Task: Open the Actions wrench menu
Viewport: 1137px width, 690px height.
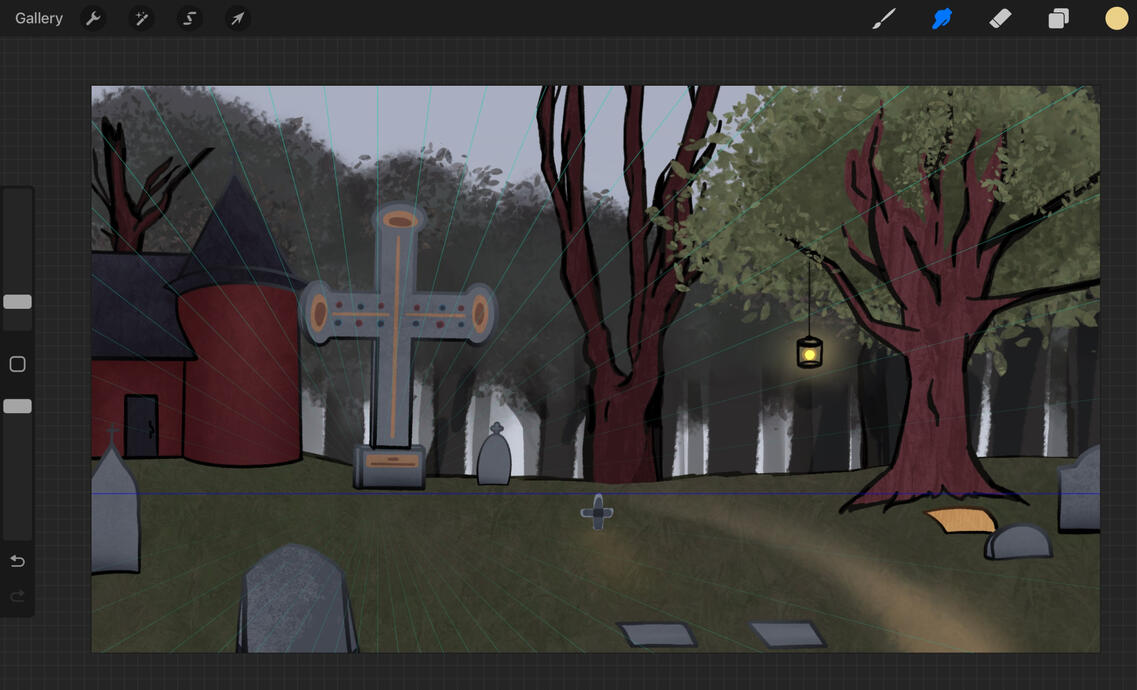Action: click(x=93, y=18)
